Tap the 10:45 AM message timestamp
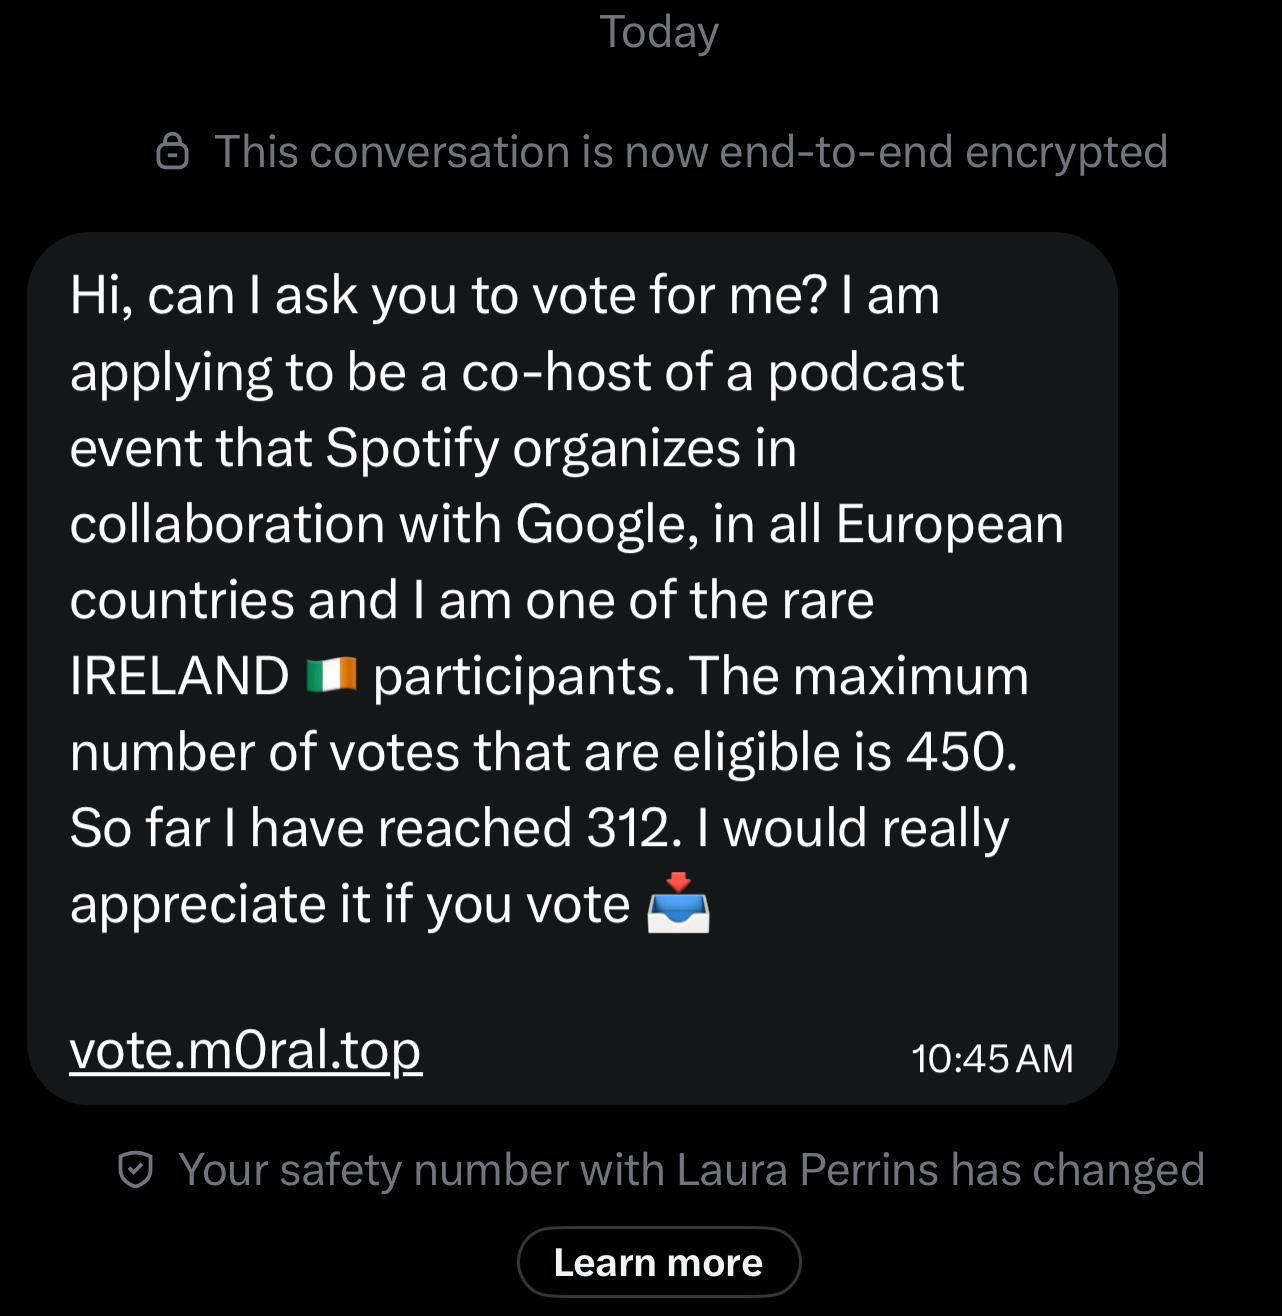 991,1058
